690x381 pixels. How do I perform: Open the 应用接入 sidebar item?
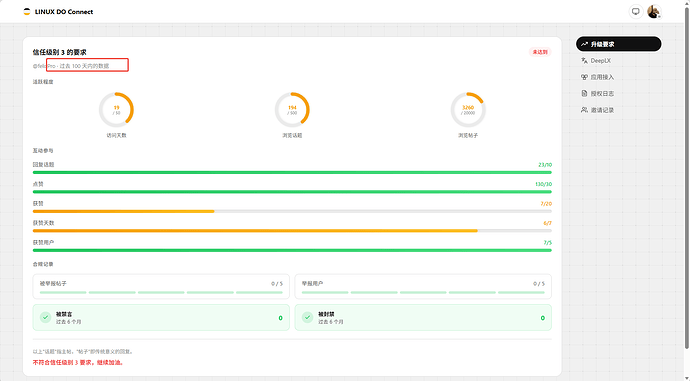point(618,77)
